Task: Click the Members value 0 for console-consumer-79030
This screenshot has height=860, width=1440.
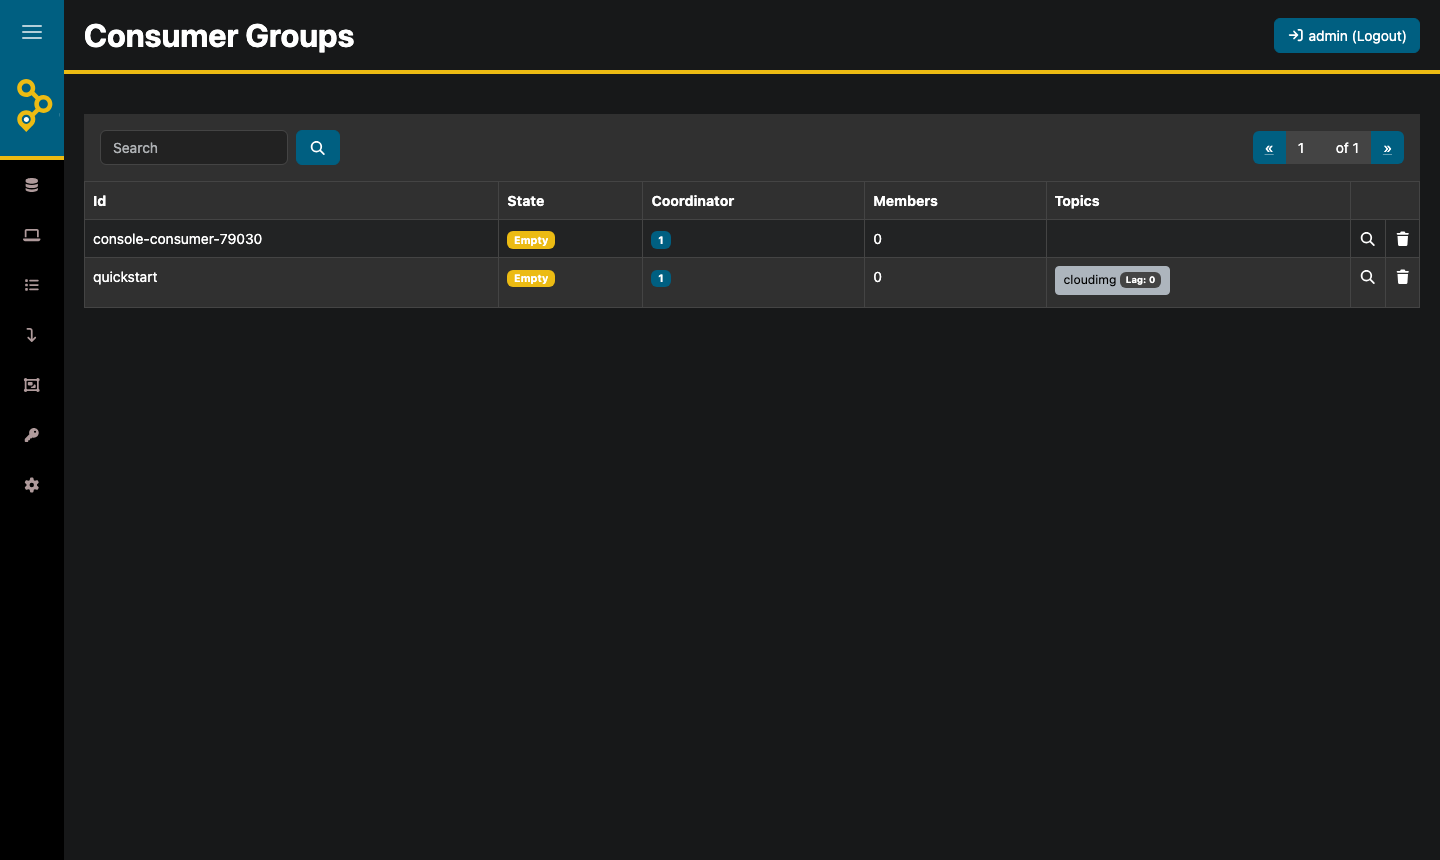Action: (x=878, y=239)
